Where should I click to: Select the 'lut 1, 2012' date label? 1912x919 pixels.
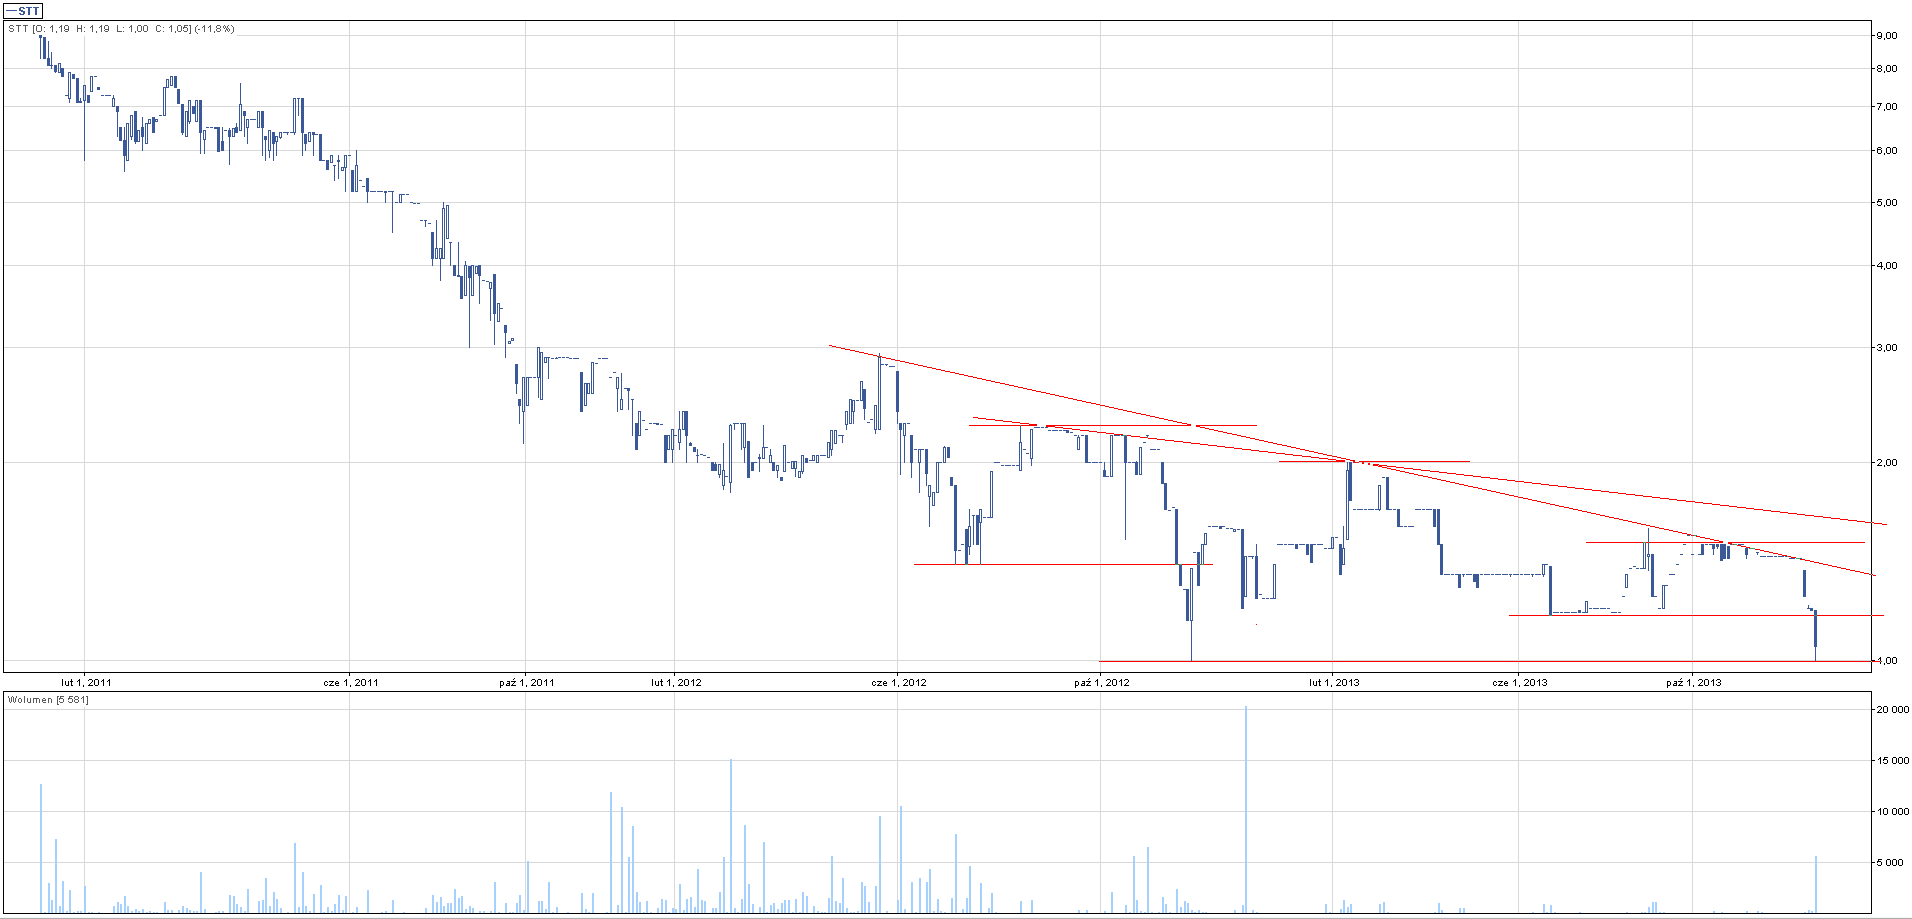point(676,683)
